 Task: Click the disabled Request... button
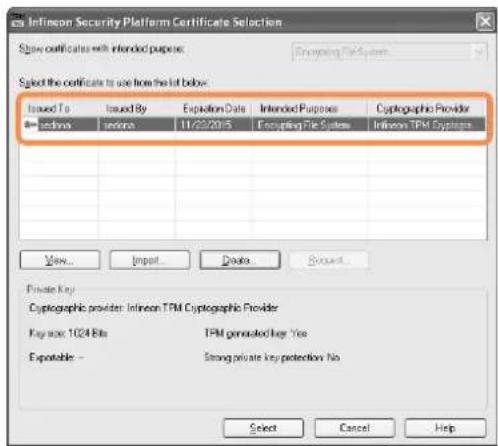coord(329,260)
